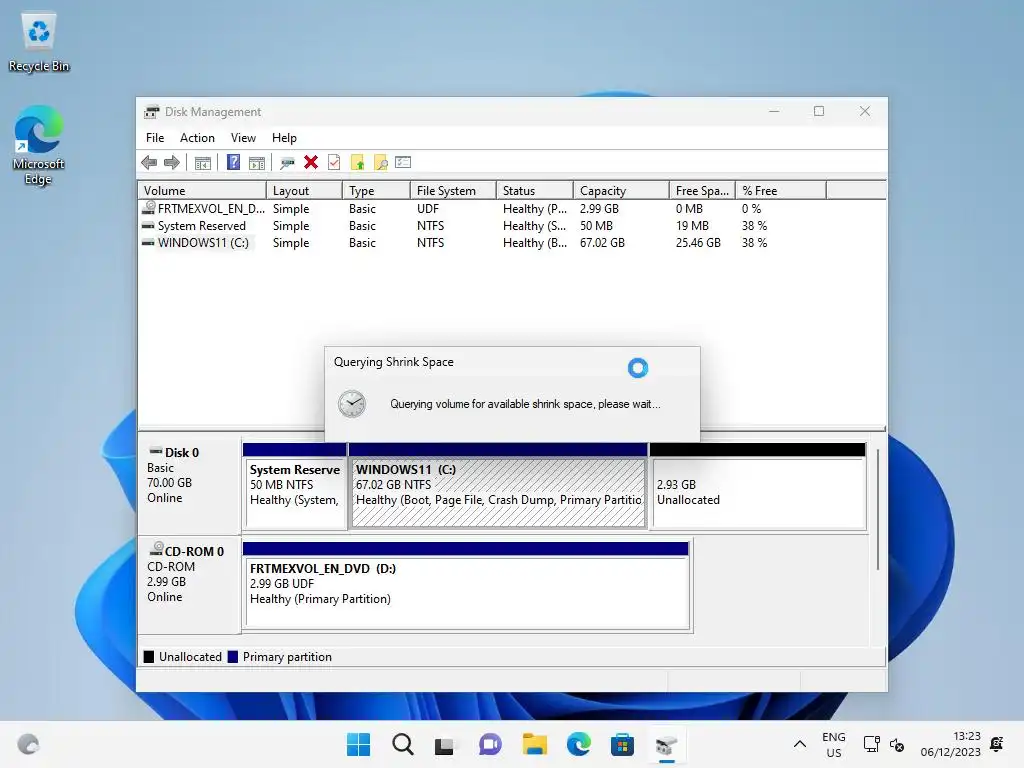Open File Explorer from the taskbar
1024x768 pixels.
[x=534, y=744]
